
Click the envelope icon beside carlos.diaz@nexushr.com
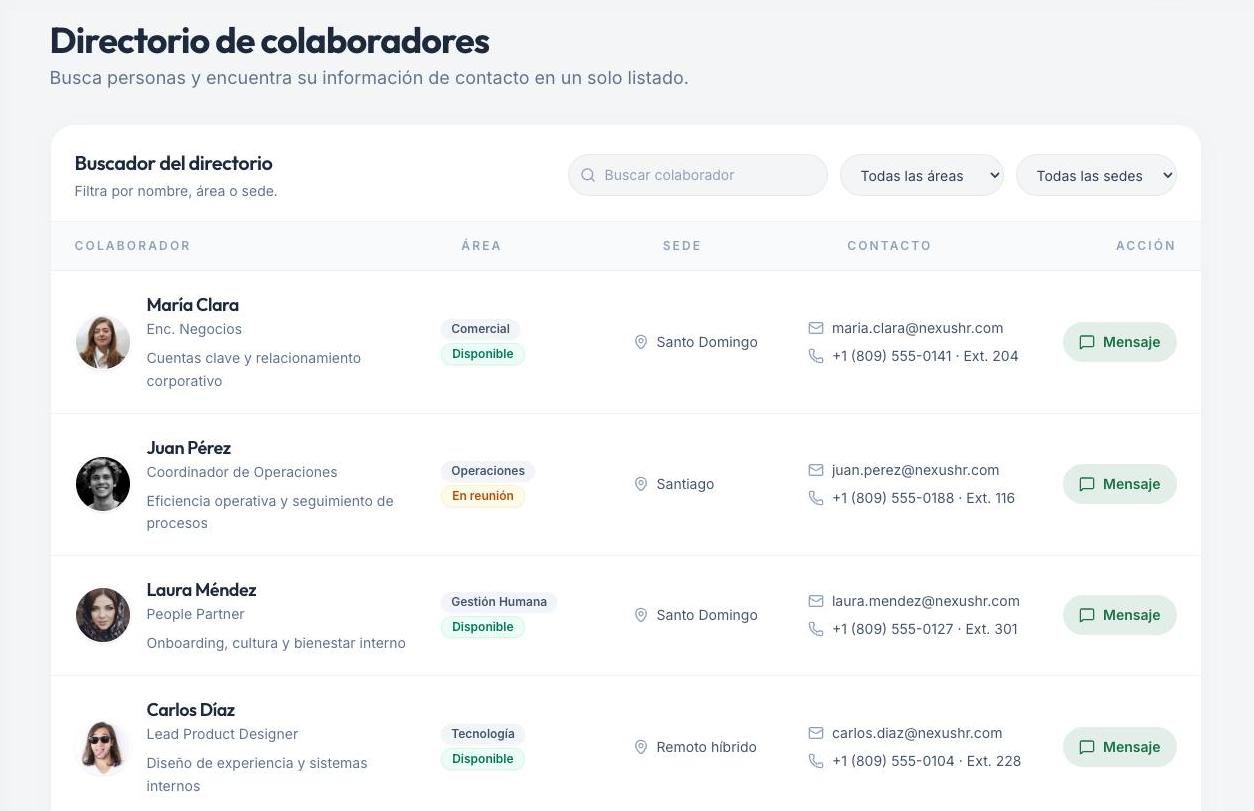[816, 733]
